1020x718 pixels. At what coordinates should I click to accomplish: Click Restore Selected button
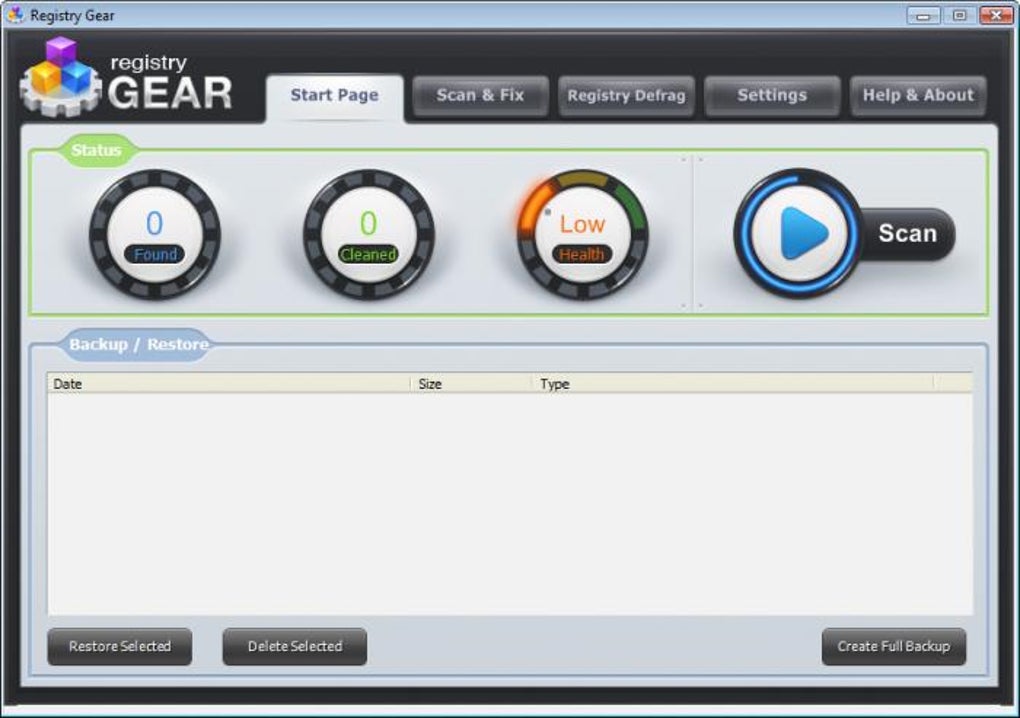point(120,646)
